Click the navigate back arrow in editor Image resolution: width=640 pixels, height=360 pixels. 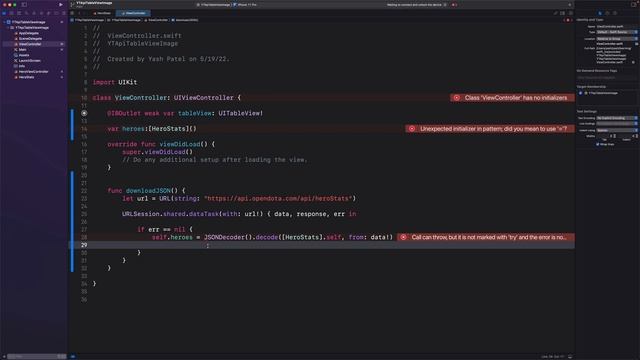[80, 13]
